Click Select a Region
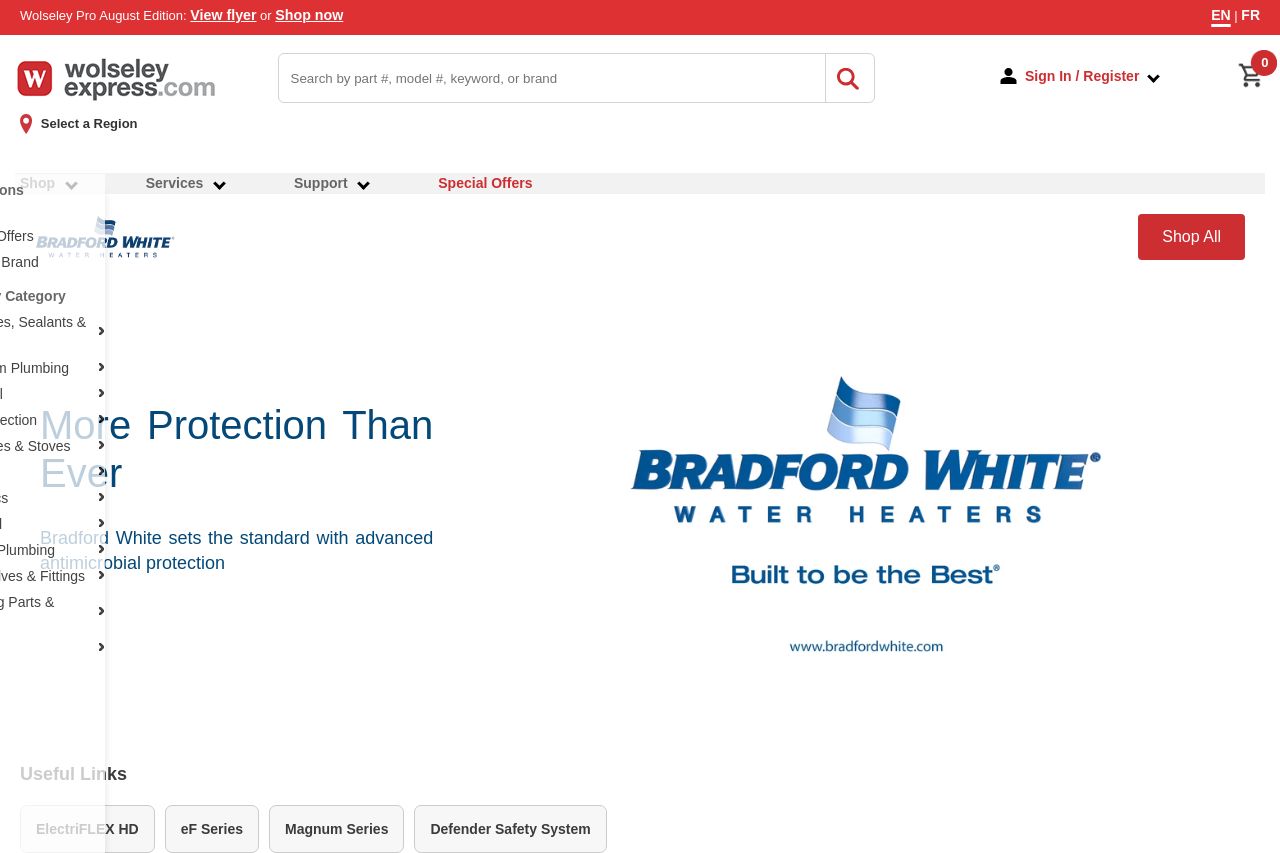The width and height of the screenshot is (1280, 853). 89,124
